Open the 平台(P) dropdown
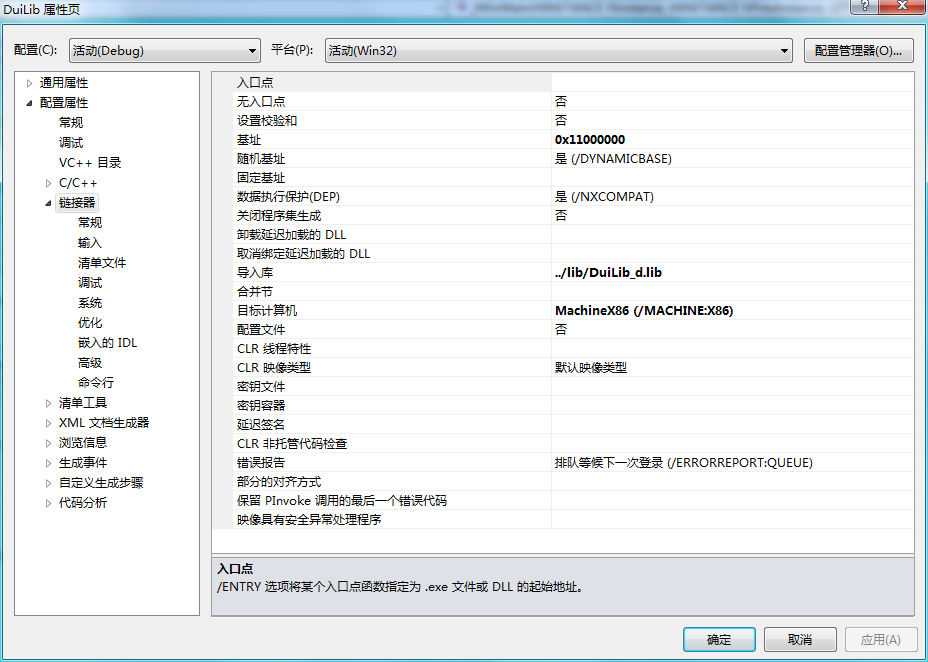Image resolution: width=928 pixels, height=662 pixels. click(559, 51)
